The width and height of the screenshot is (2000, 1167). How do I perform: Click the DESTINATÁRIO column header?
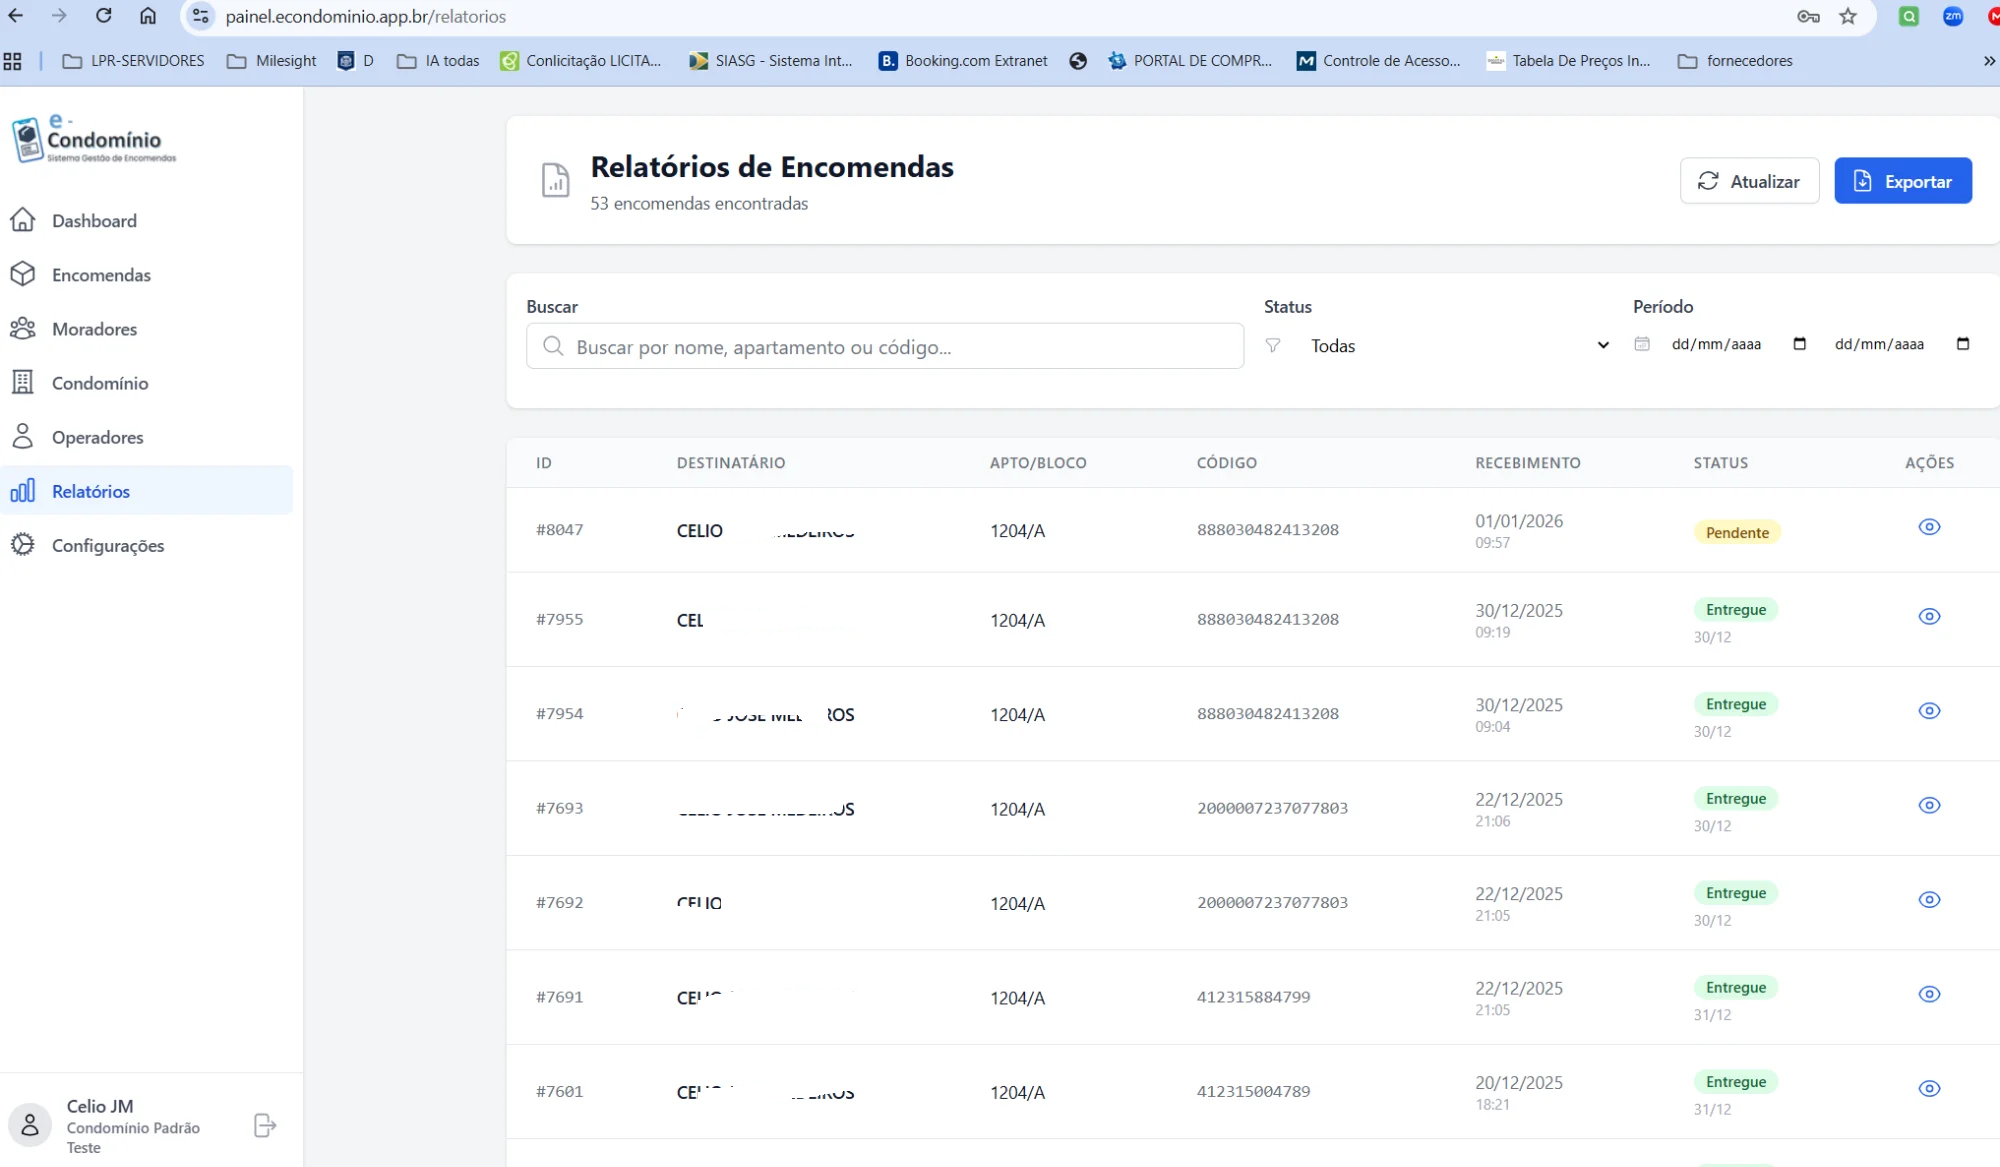pyautogui.click(x=731, y=463)
